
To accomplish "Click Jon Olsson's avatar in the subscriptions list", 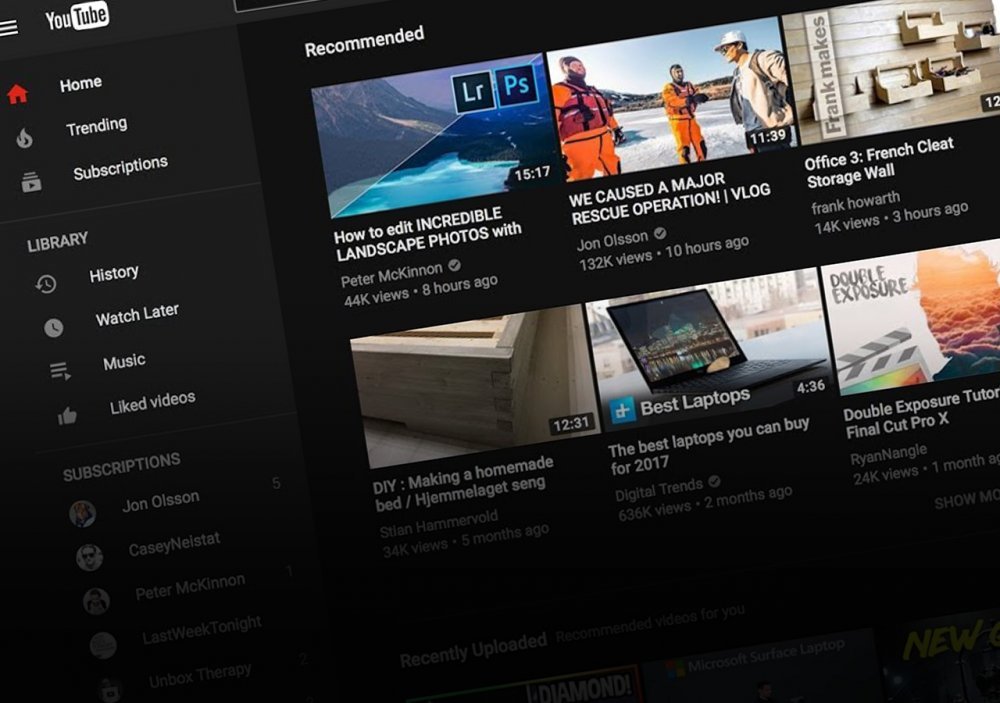I will (82, 514).
